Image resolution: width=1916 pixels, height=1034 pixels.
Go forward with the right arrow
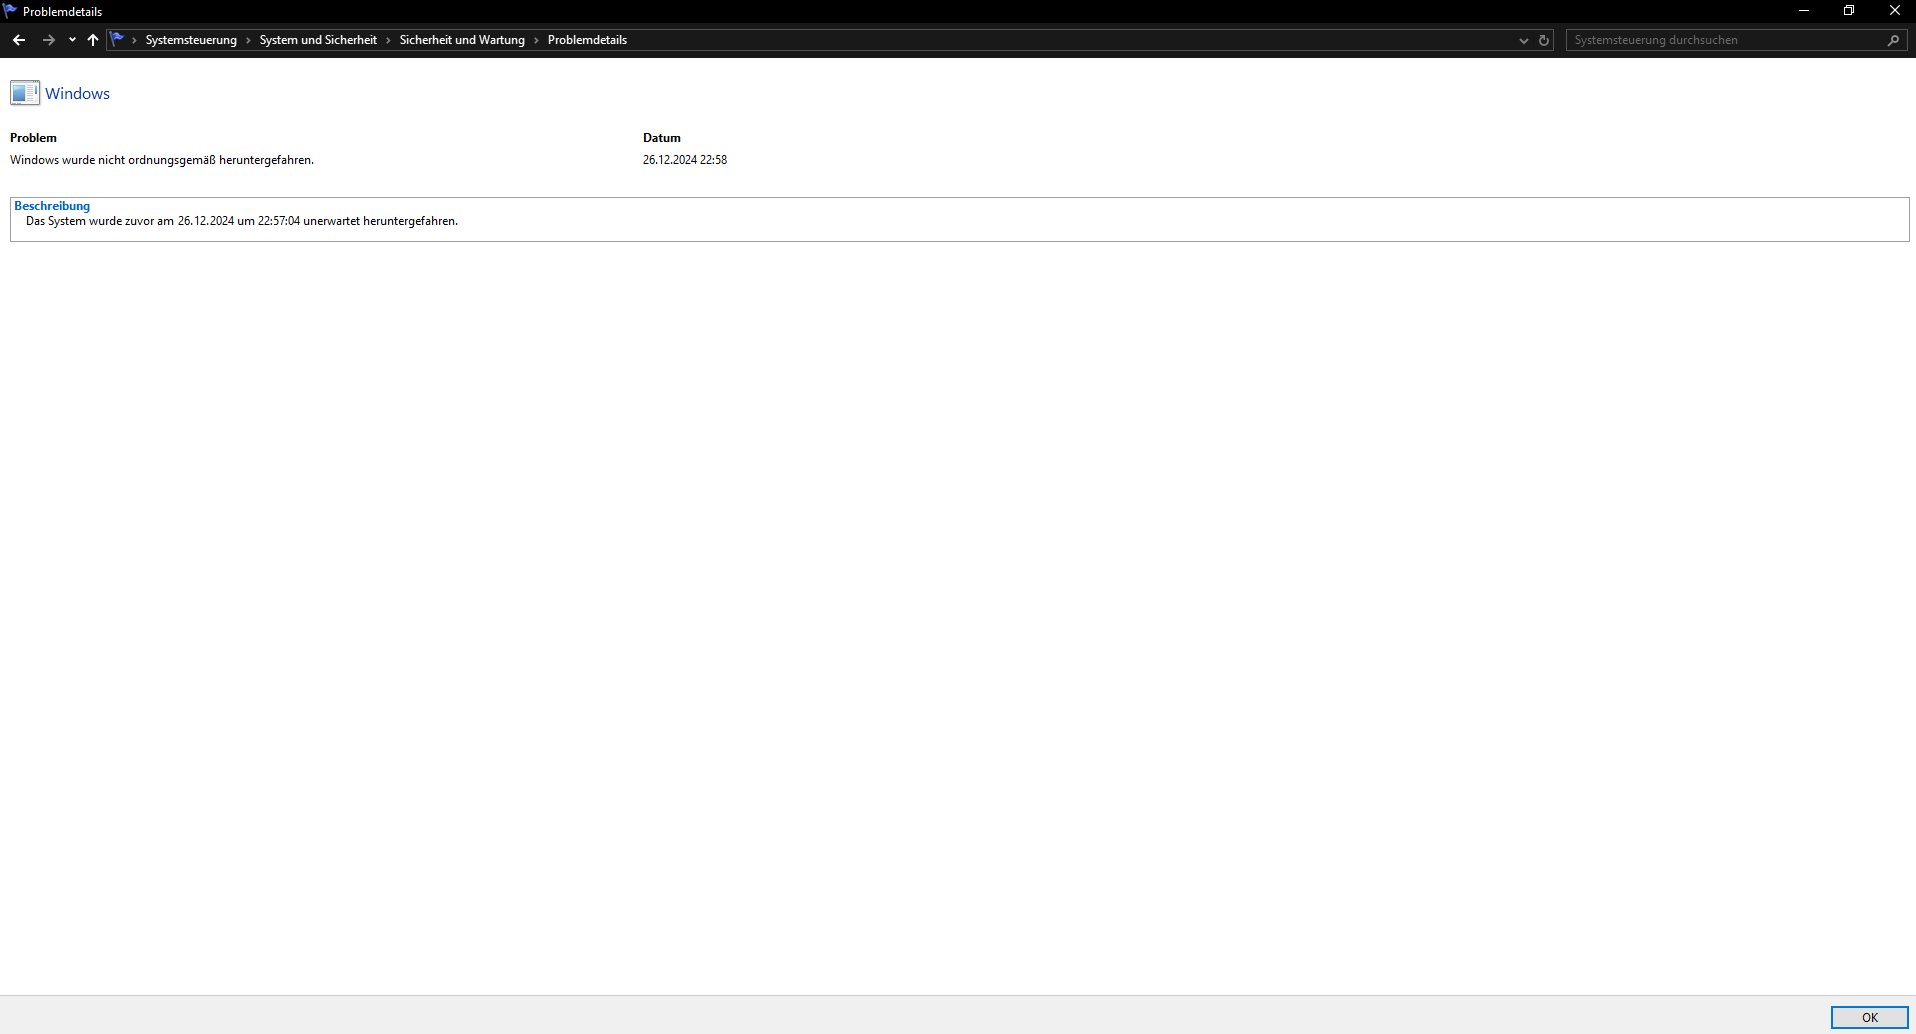[48, 40]
